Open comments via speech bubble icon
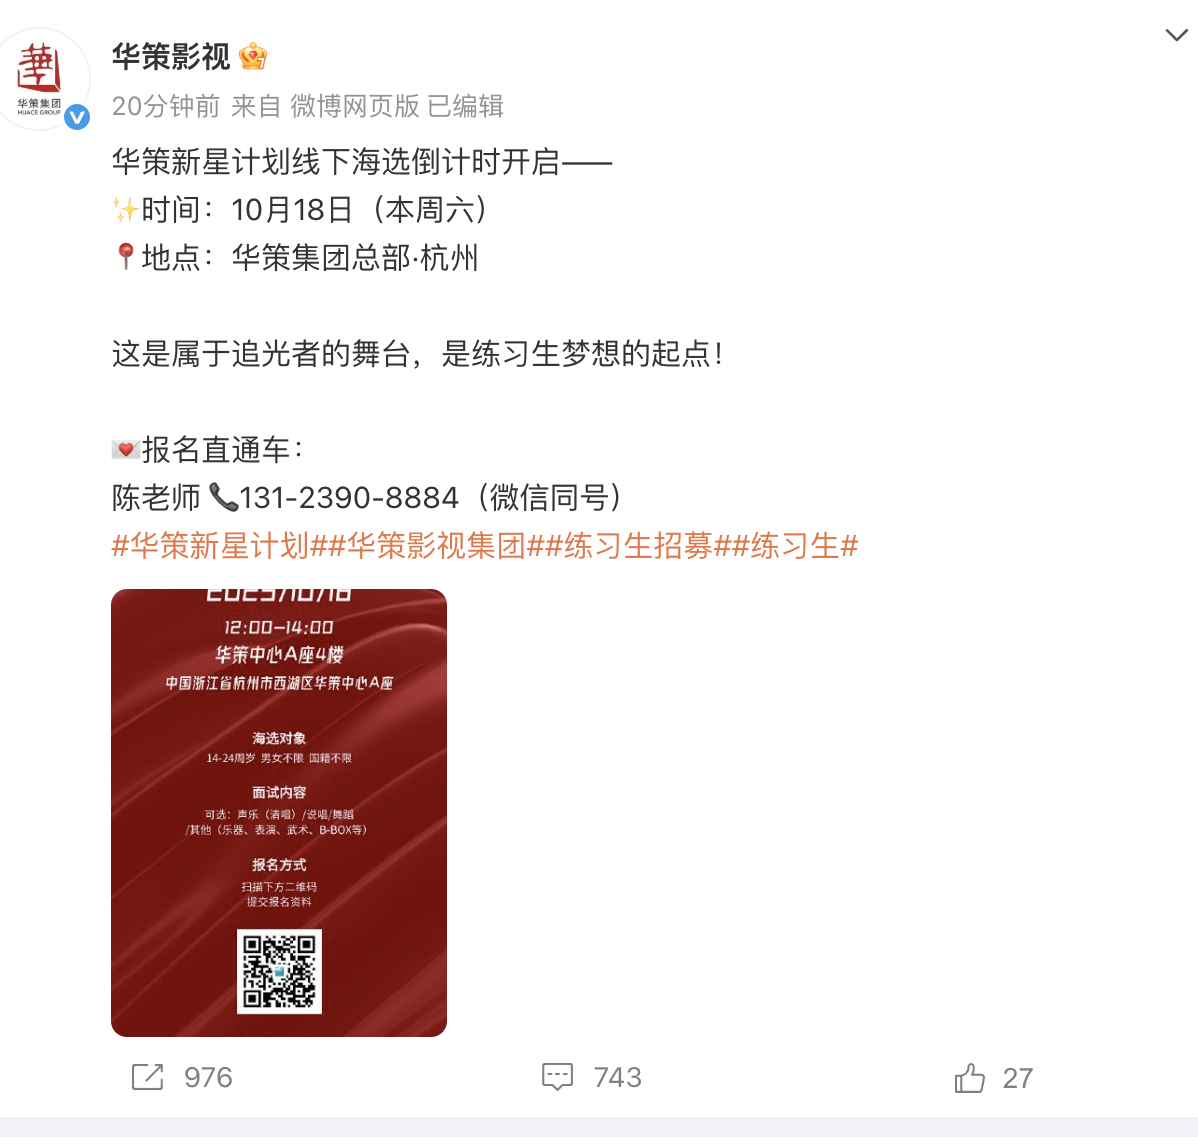The height and width of the screenshot is (1146, 1198). point(557,1077)
